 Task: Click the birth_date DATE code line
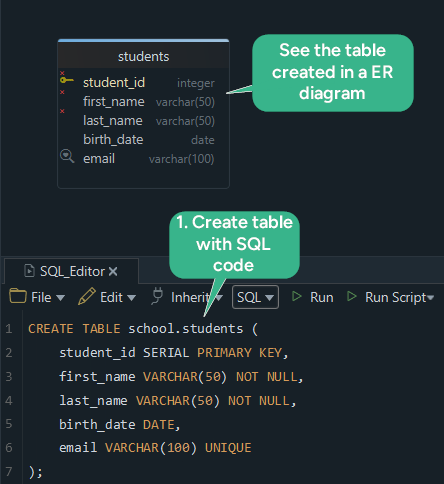[120, 425]
